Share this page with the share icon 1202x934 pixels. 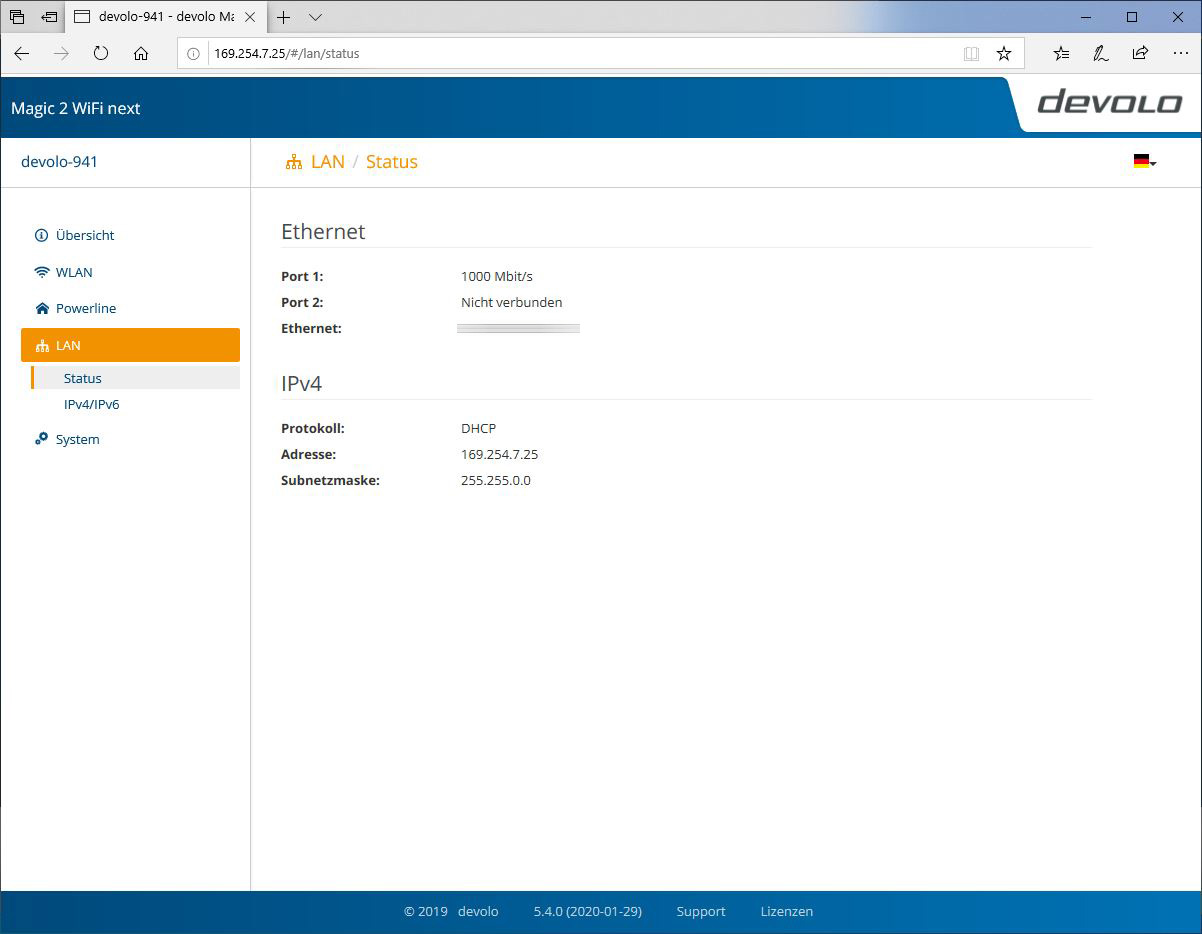coord(1140,54)
